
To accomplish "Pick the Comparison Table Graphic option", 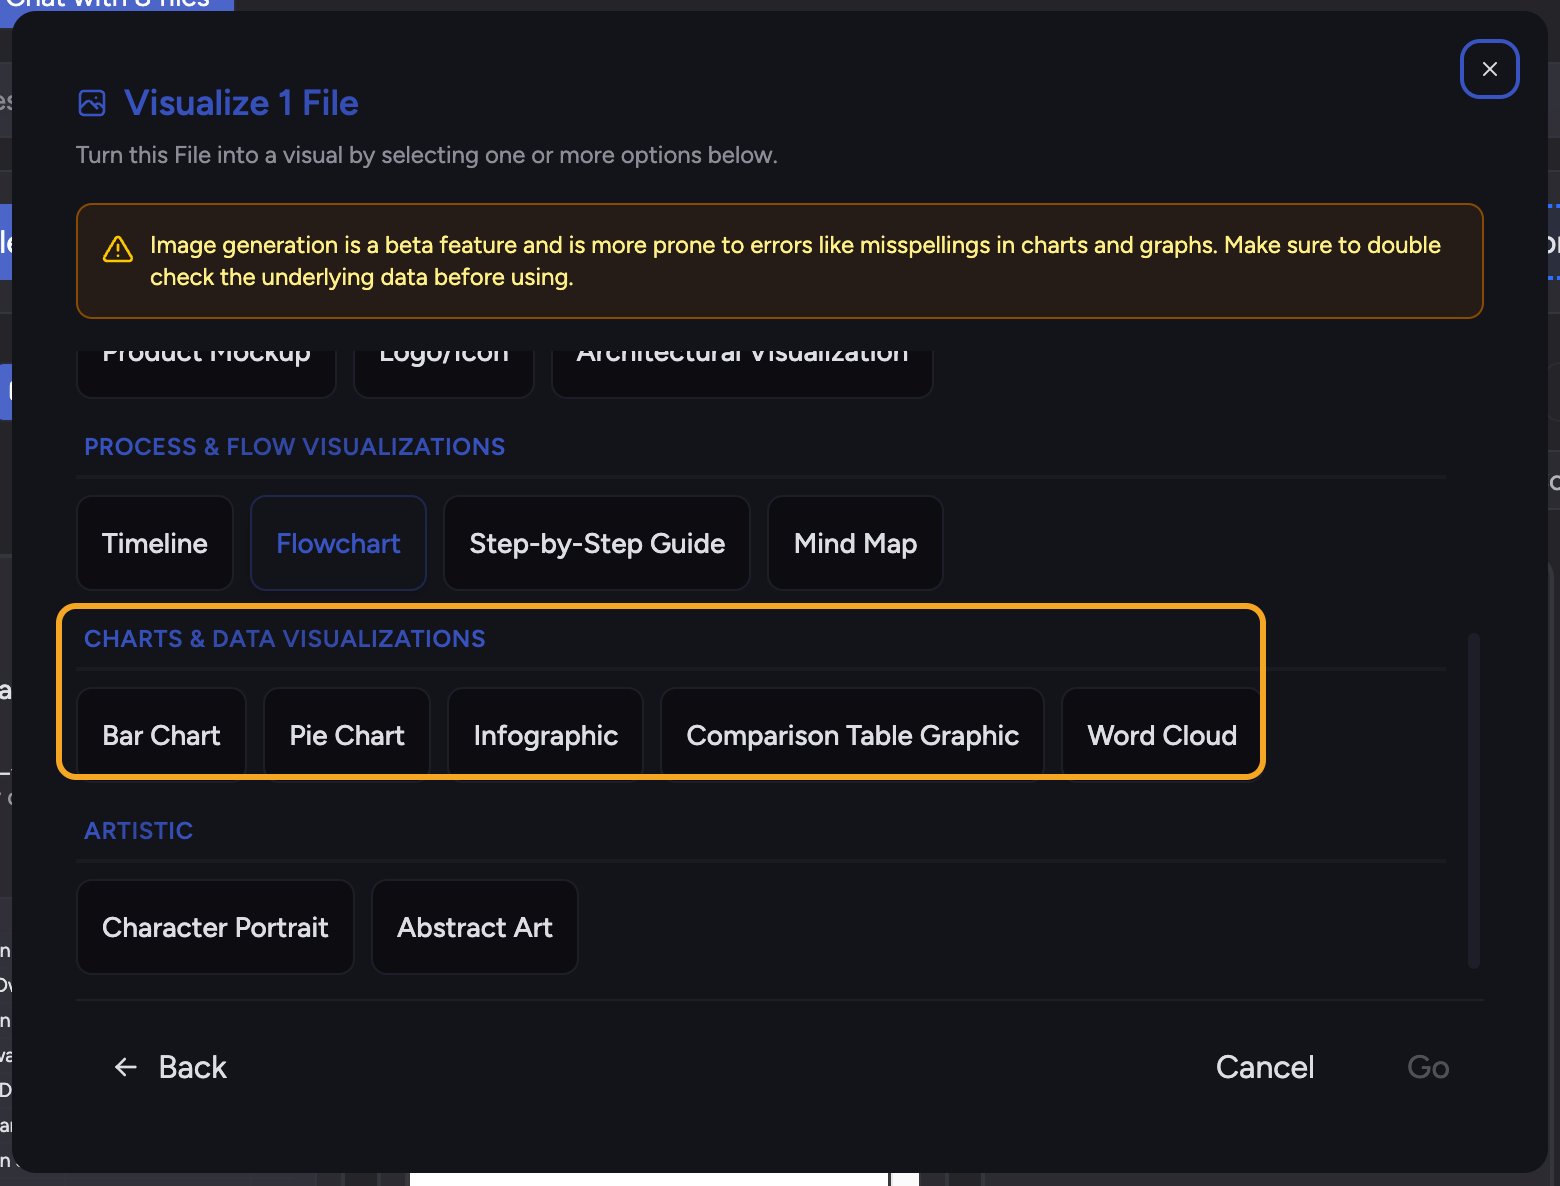I will coord(853,733).
